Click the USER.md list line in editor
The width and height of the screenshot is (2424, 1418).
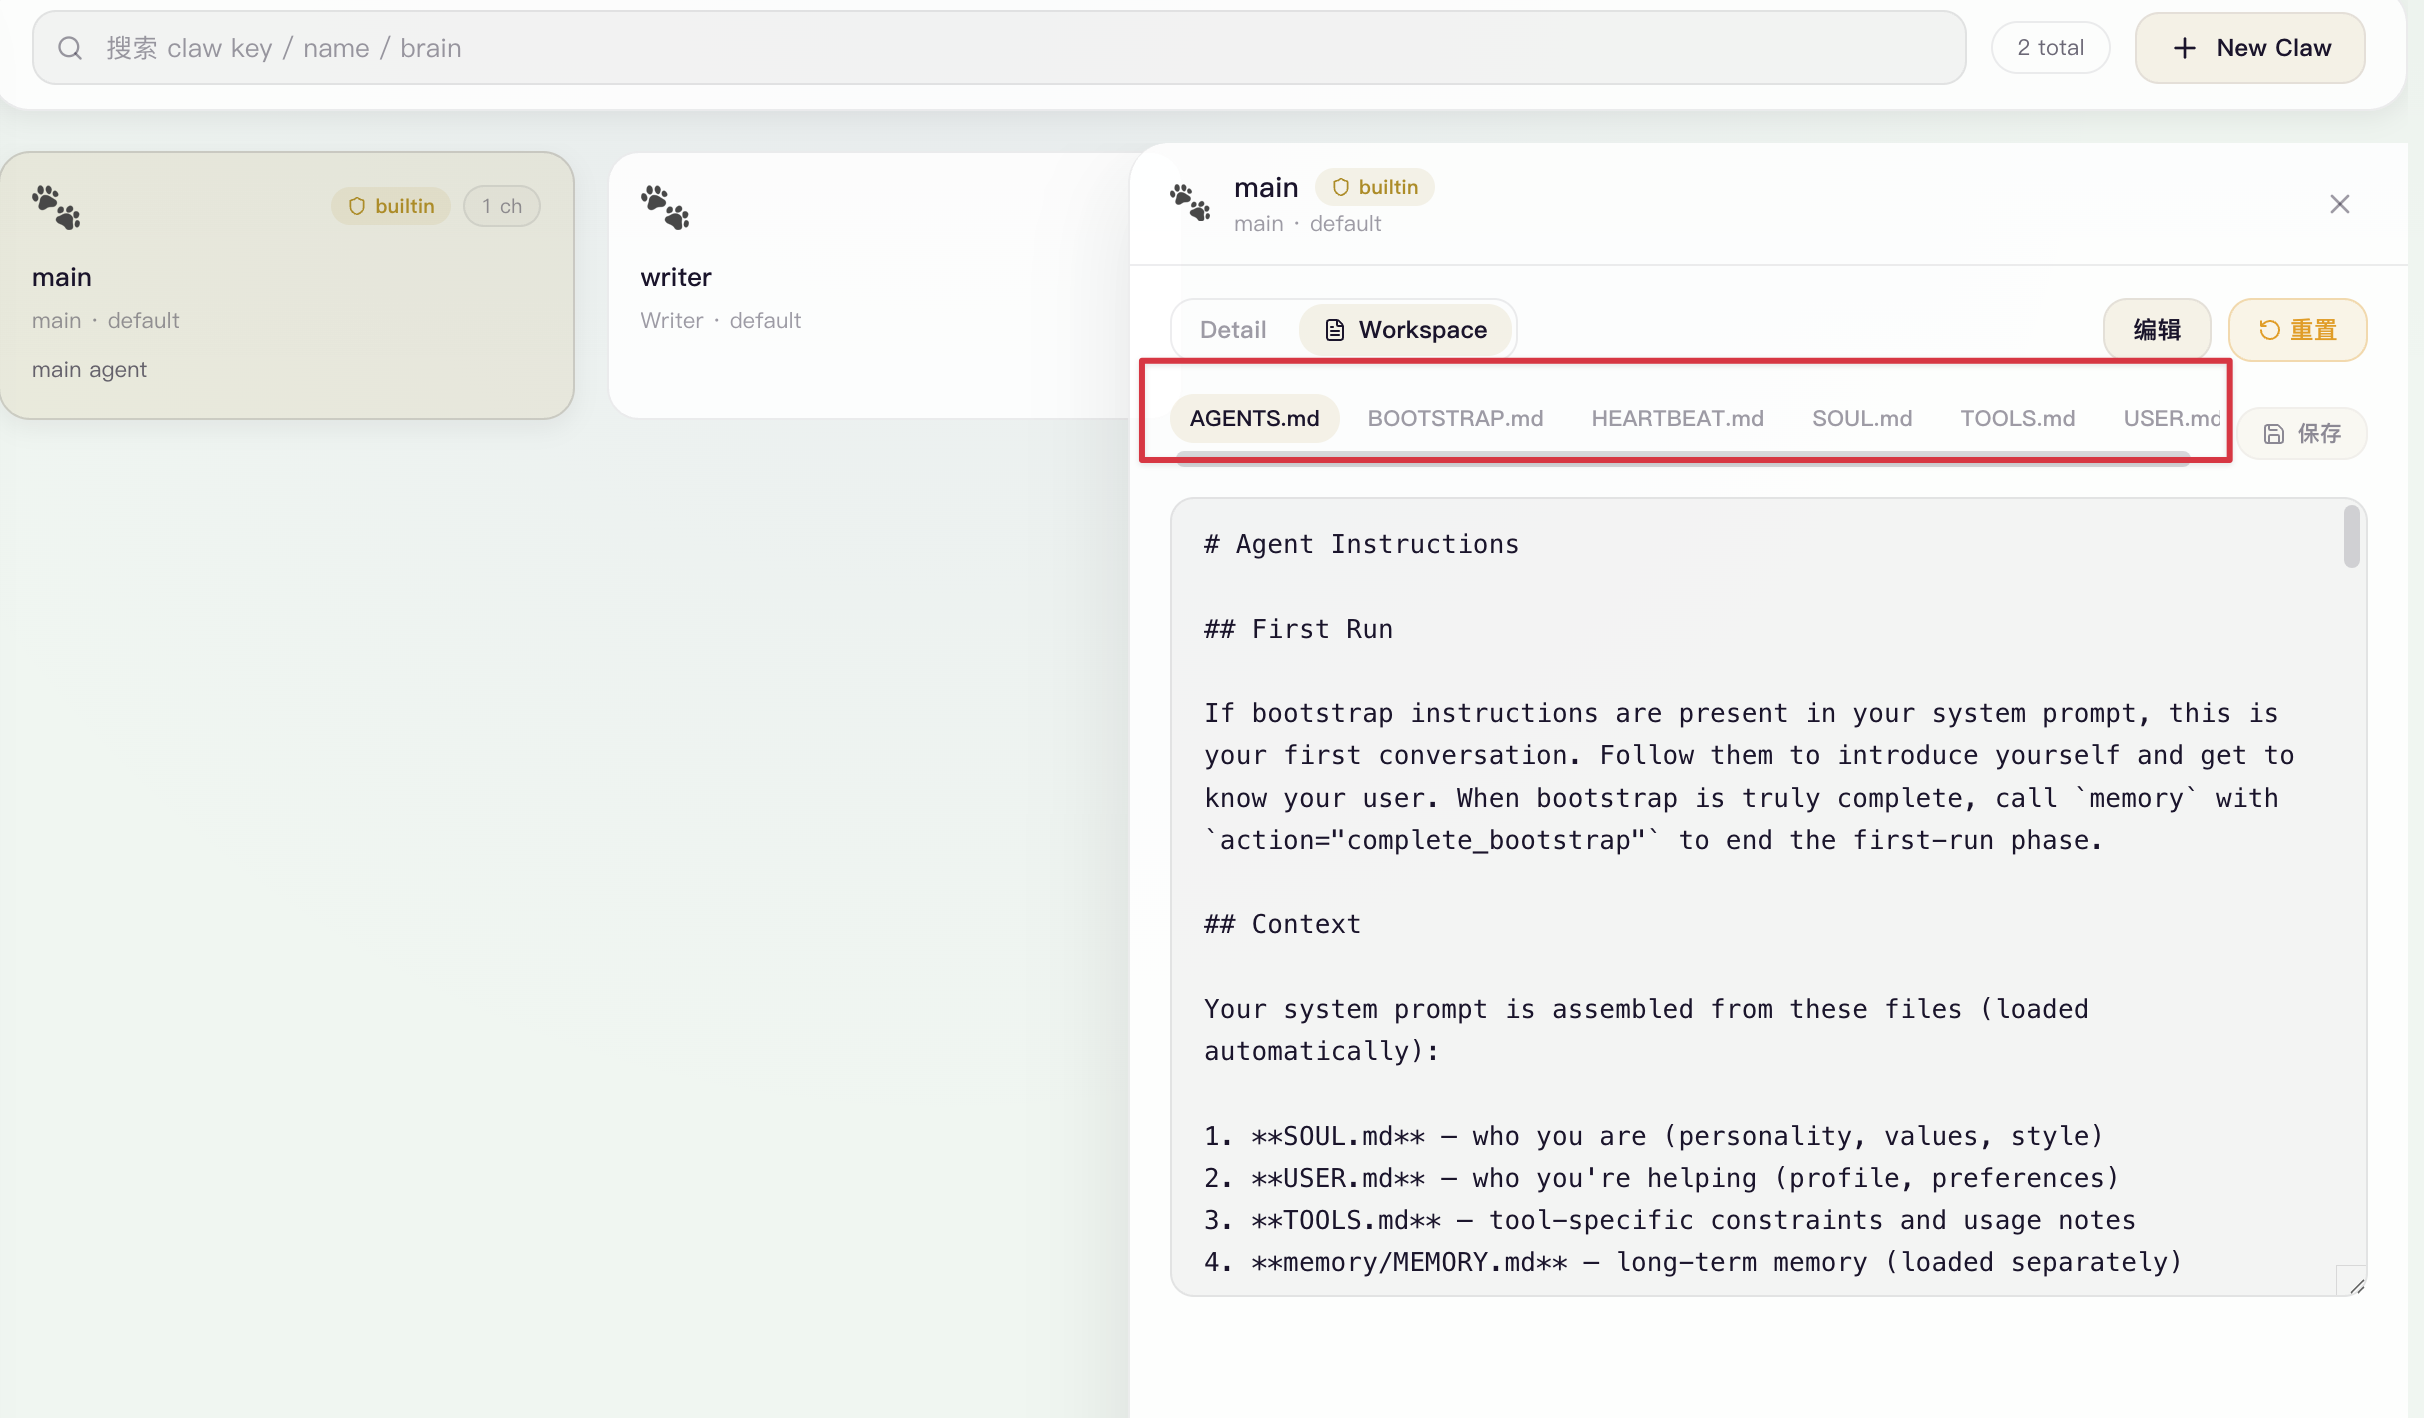click(1661, 1178)
